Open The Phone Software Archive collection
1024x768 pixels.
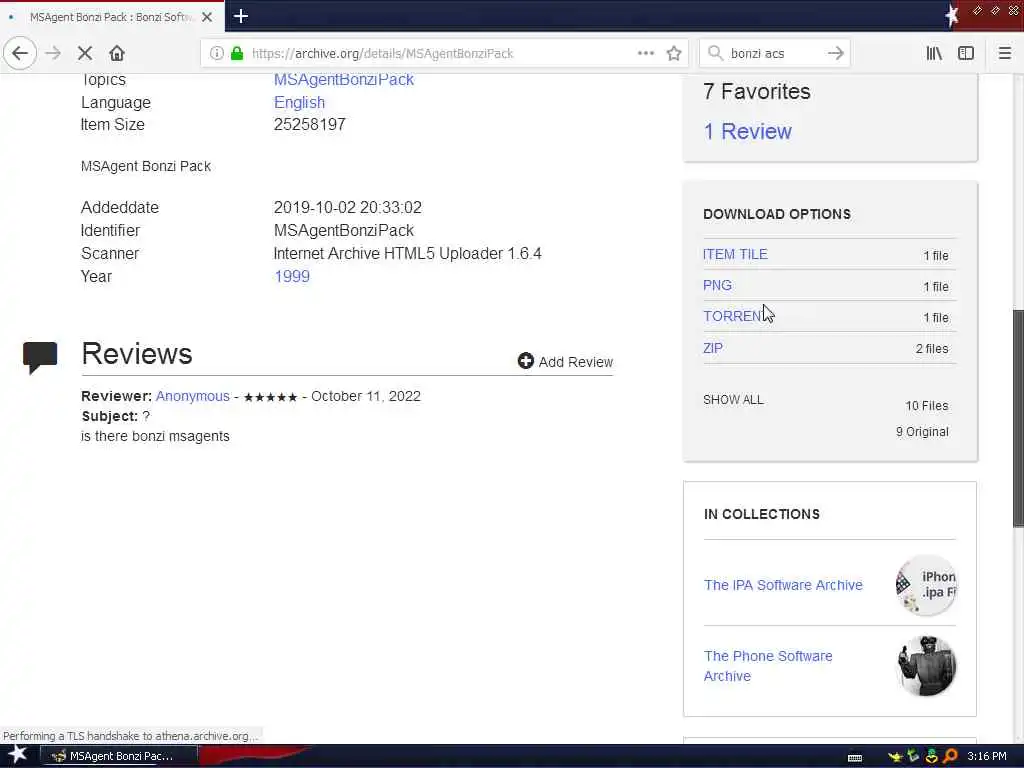pos(768,665)
